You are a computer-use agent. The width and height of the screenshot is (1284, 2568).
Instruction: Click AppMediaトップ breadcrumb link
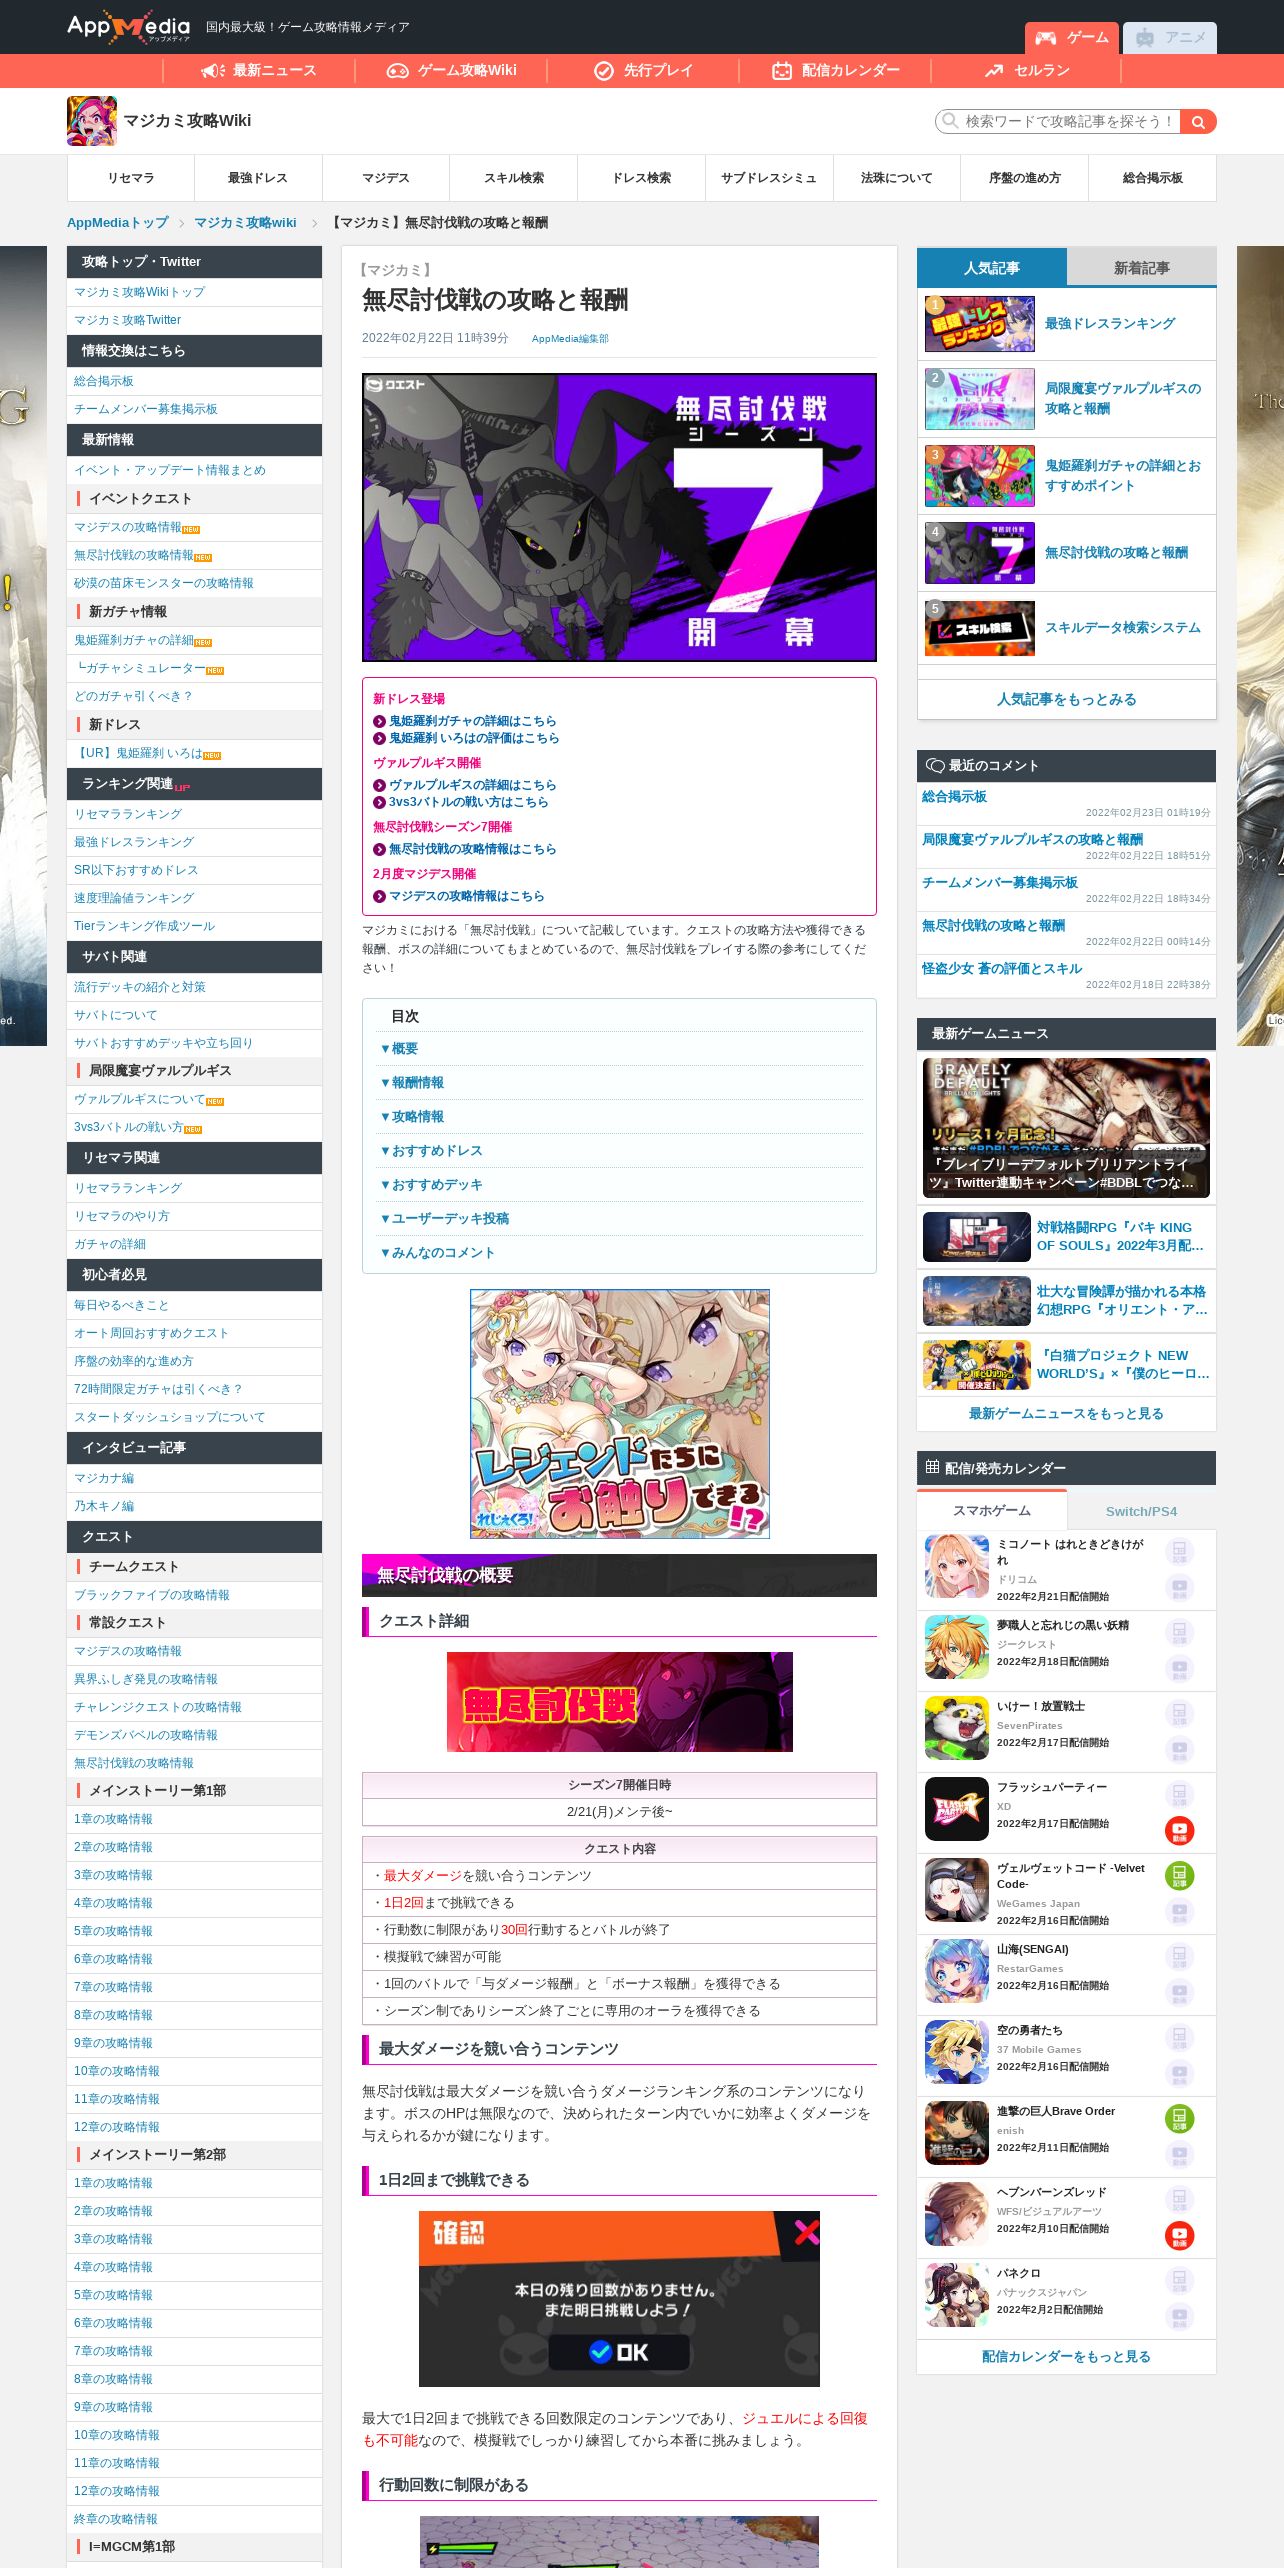(118, 223)
